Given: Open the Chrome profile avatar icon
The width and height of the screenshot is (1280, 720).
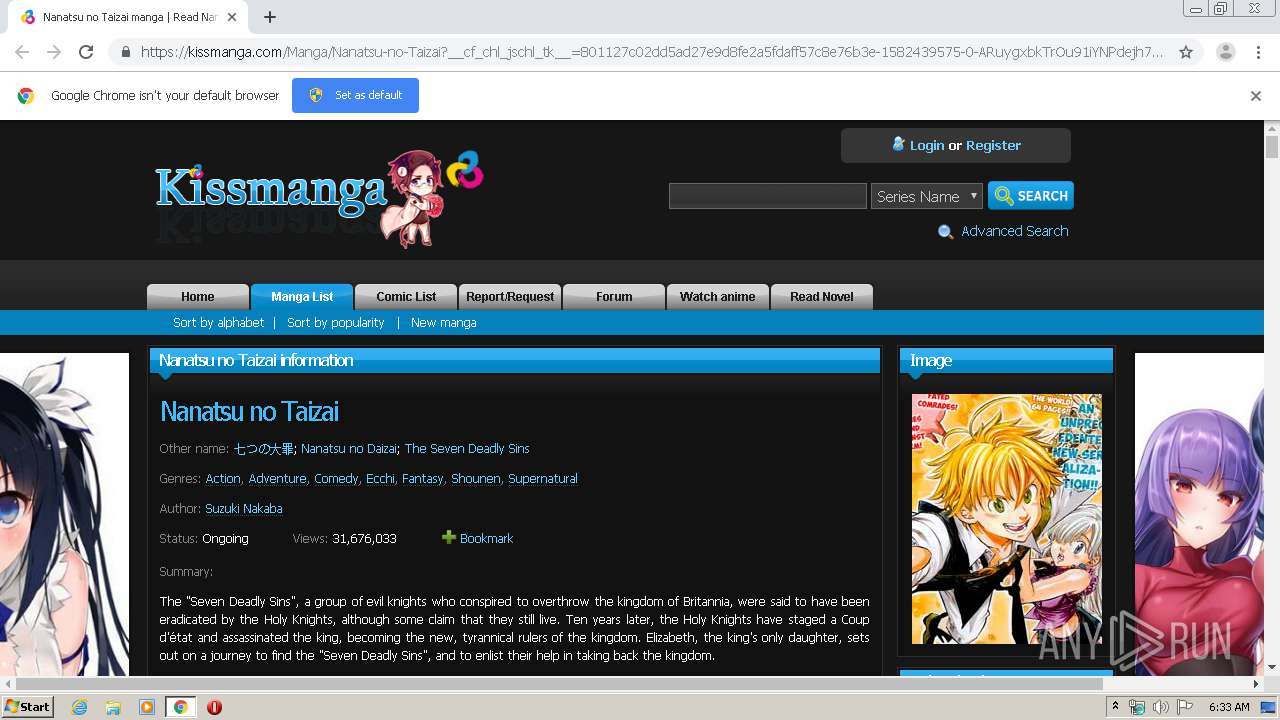Looking at the screenshot, I should tap(1225, 52).
